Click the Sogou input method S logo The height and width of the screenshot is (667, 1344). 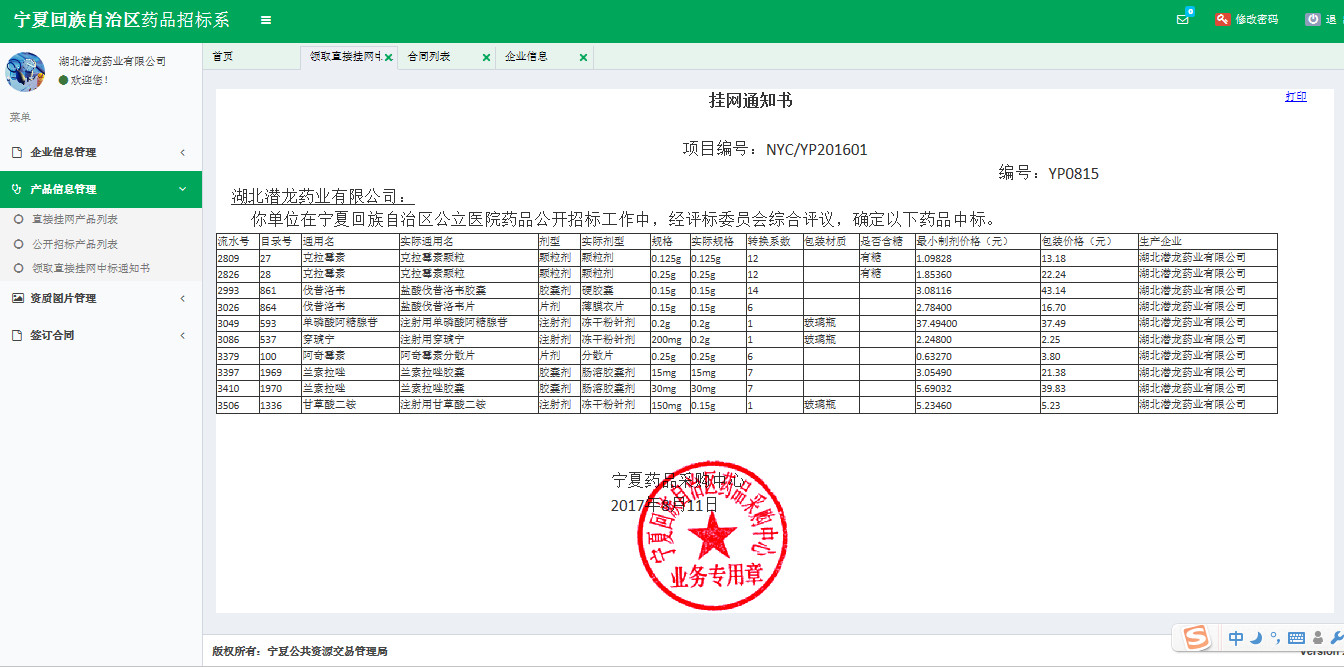pos(1194,637)
